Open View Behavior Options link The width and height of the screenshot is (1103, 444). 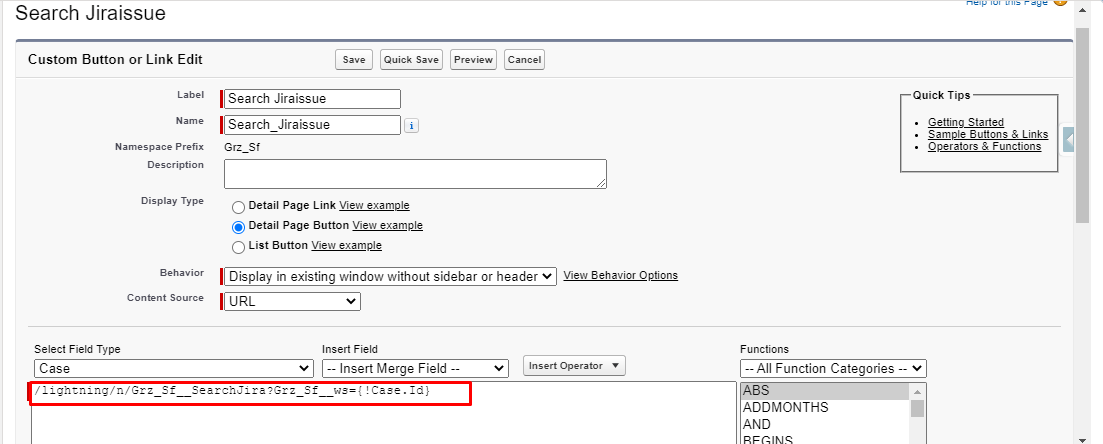(x=620, y=275)
